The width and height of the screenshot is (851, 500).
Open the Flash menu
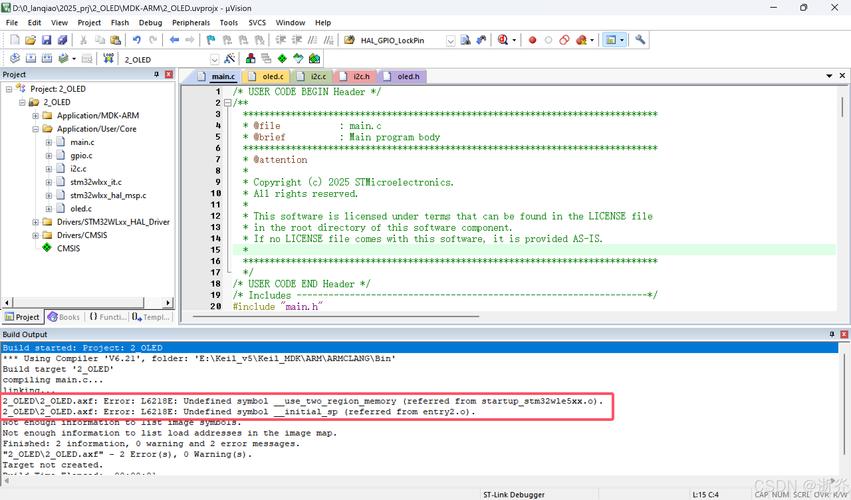point(120,22)
